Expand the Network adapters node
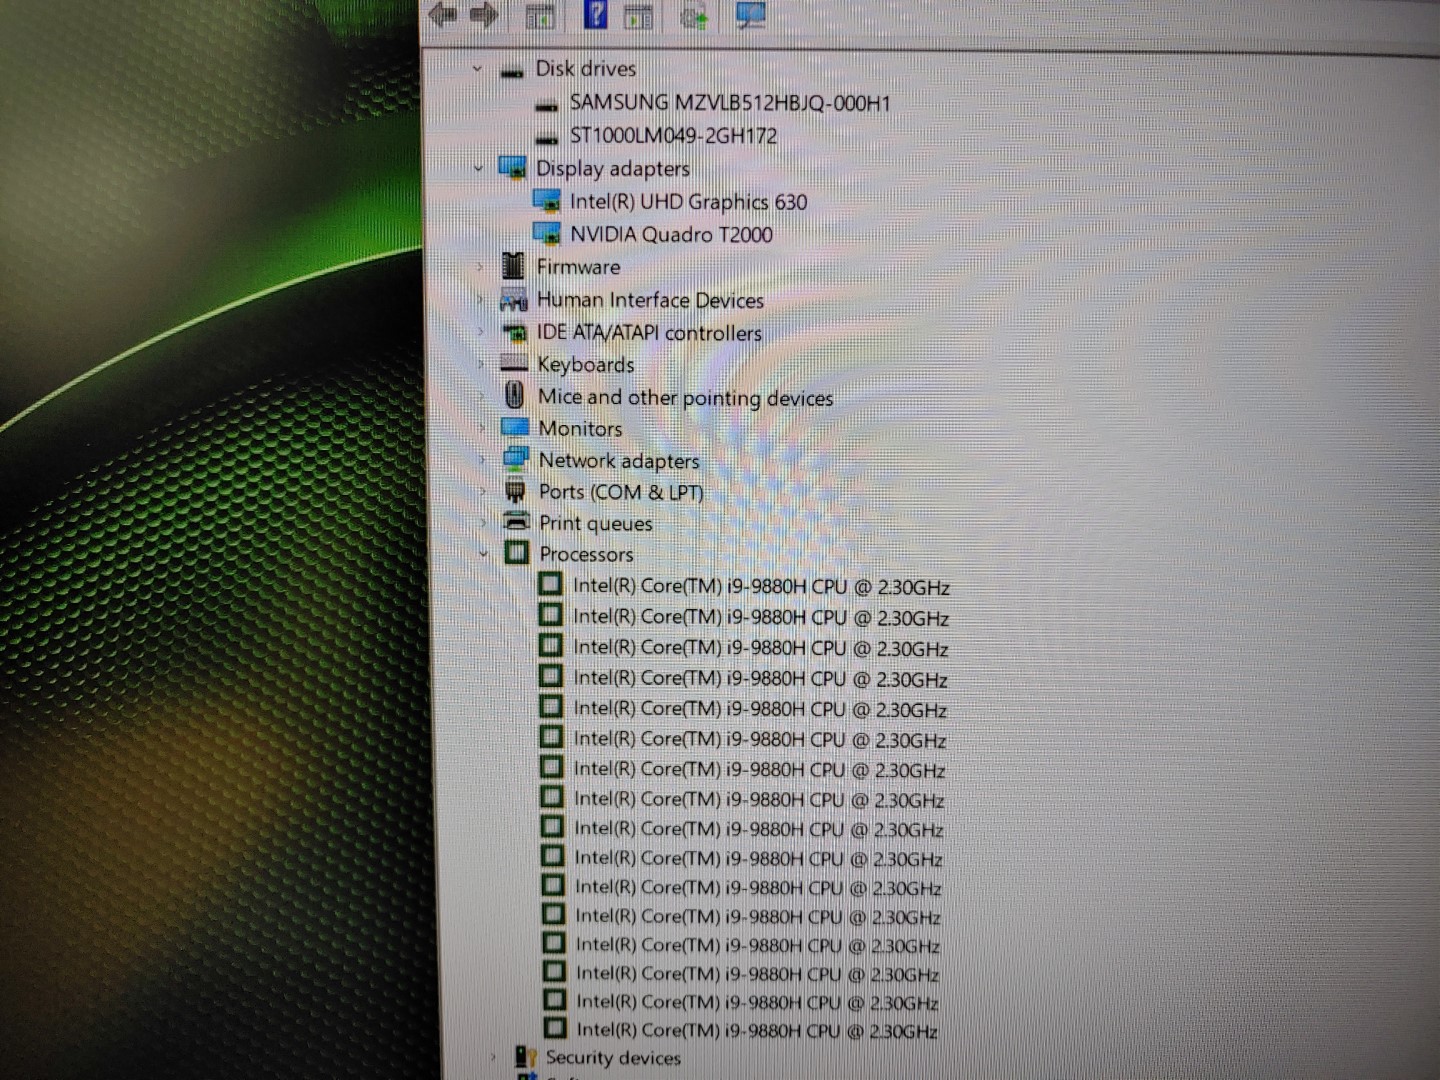The height and width of the screenshot is (1080, 1440). (482, 460)
